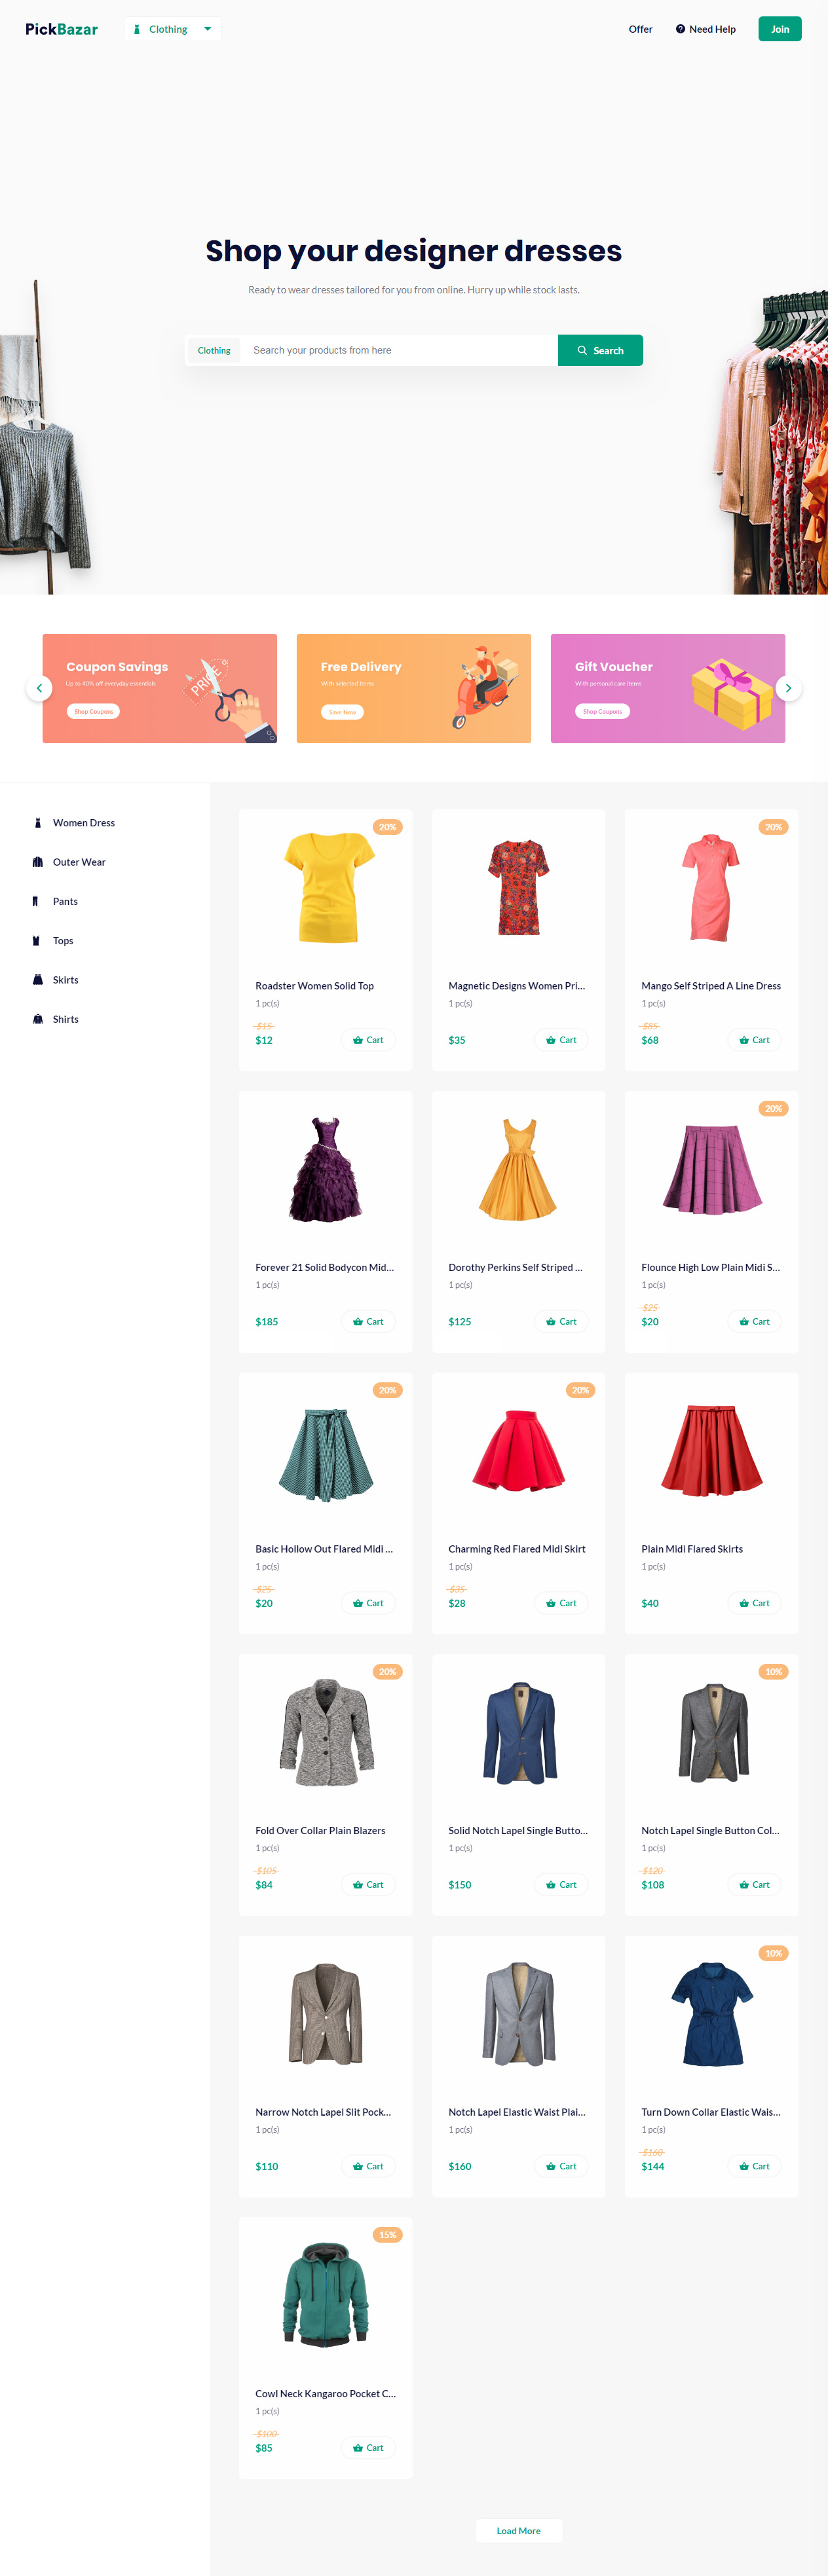Click the Load More button
828x2576 pixels.
coord(518,2531)
